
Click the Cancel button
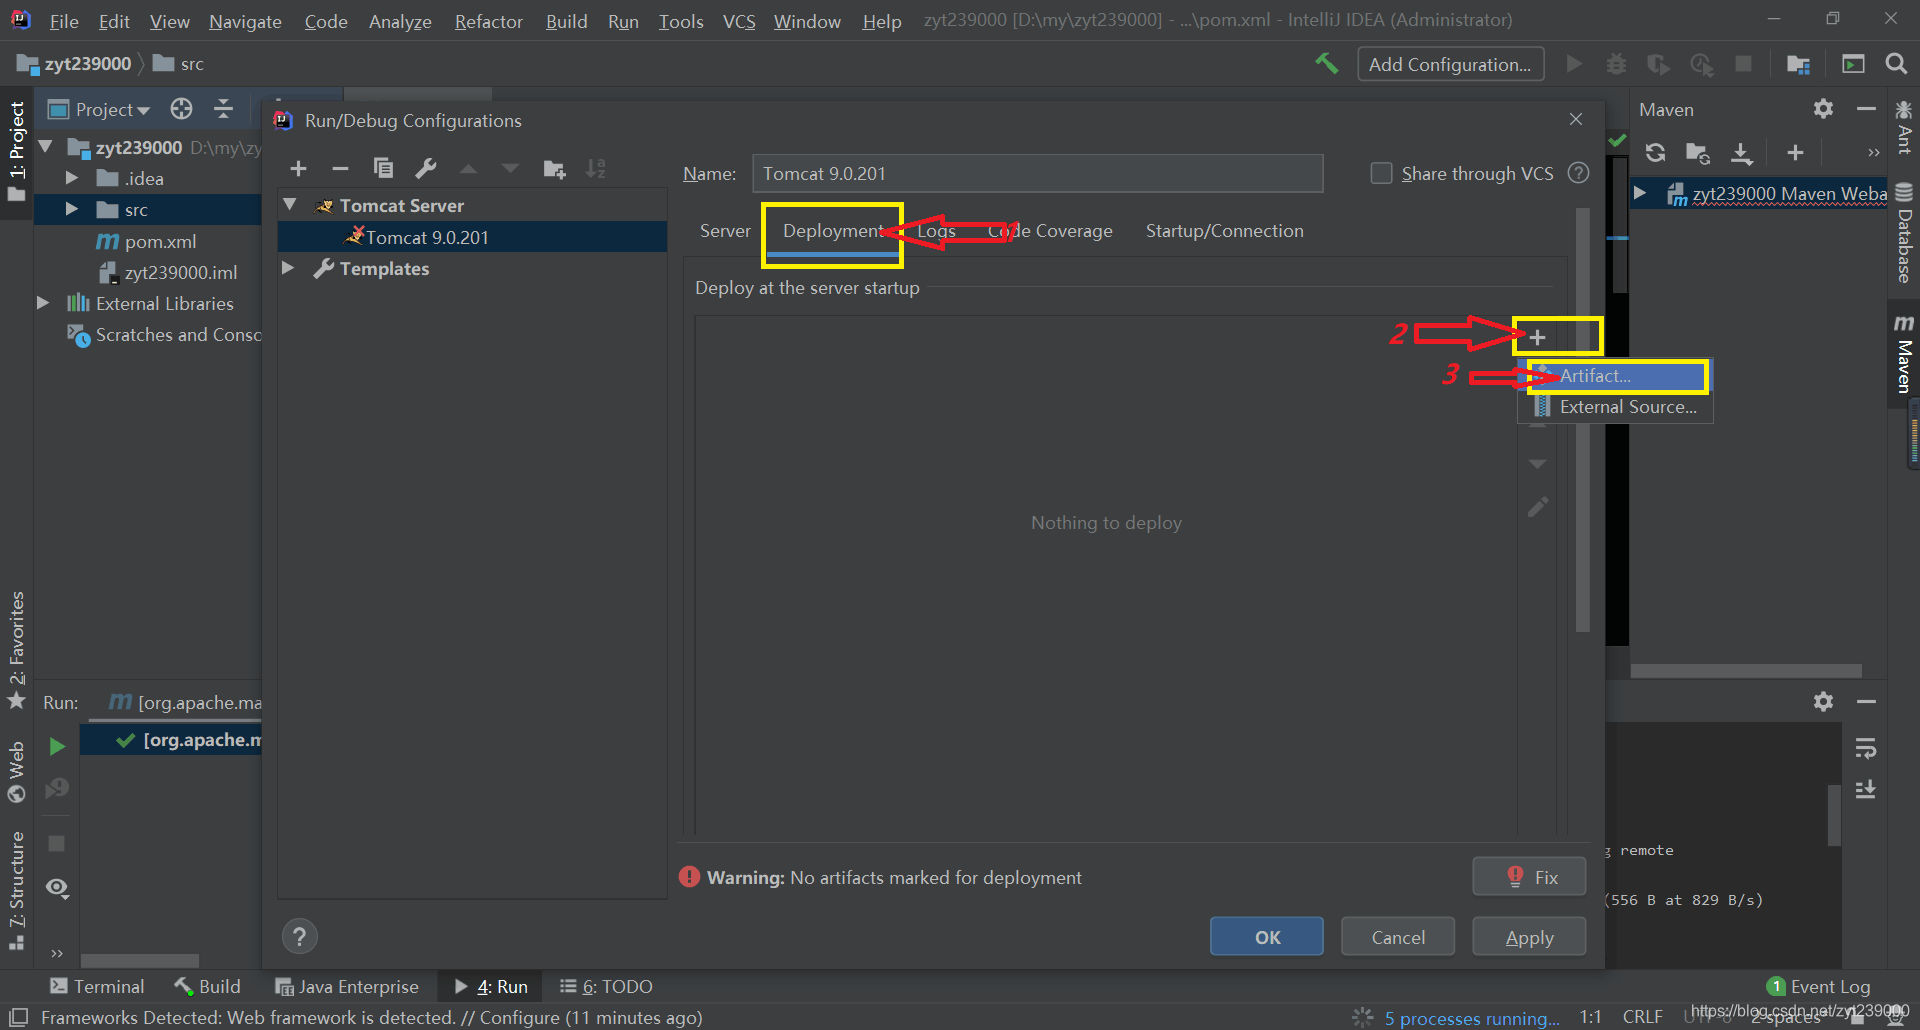[x=1397, y=937]
